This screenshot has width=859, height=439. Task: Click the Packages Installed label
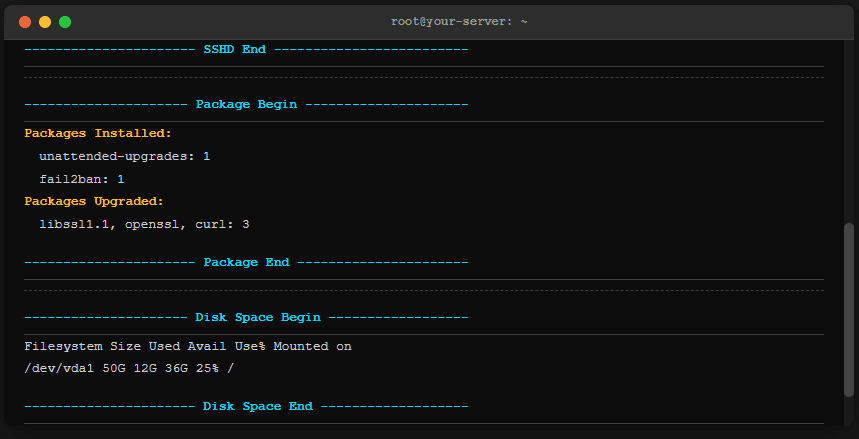point(98,133)
